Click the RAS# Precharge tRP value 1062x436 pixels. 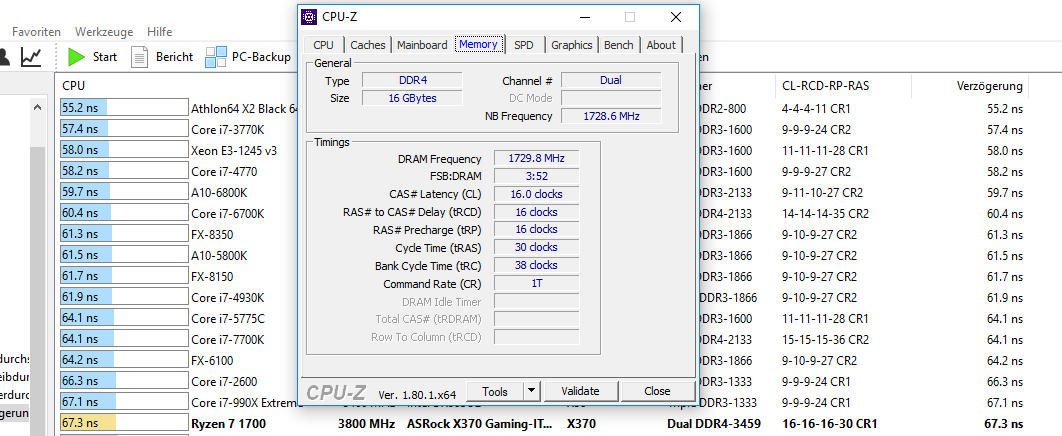536,230
